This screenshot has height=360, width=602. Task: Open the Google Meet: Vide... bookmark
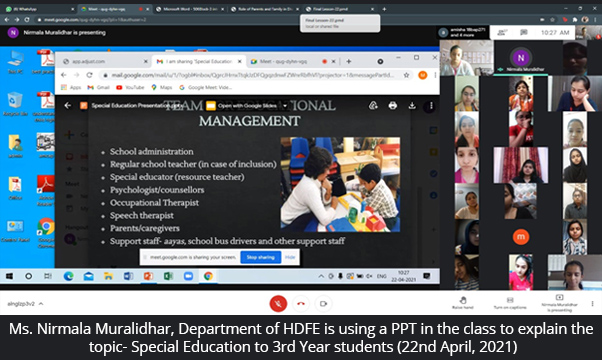[205, 88]
